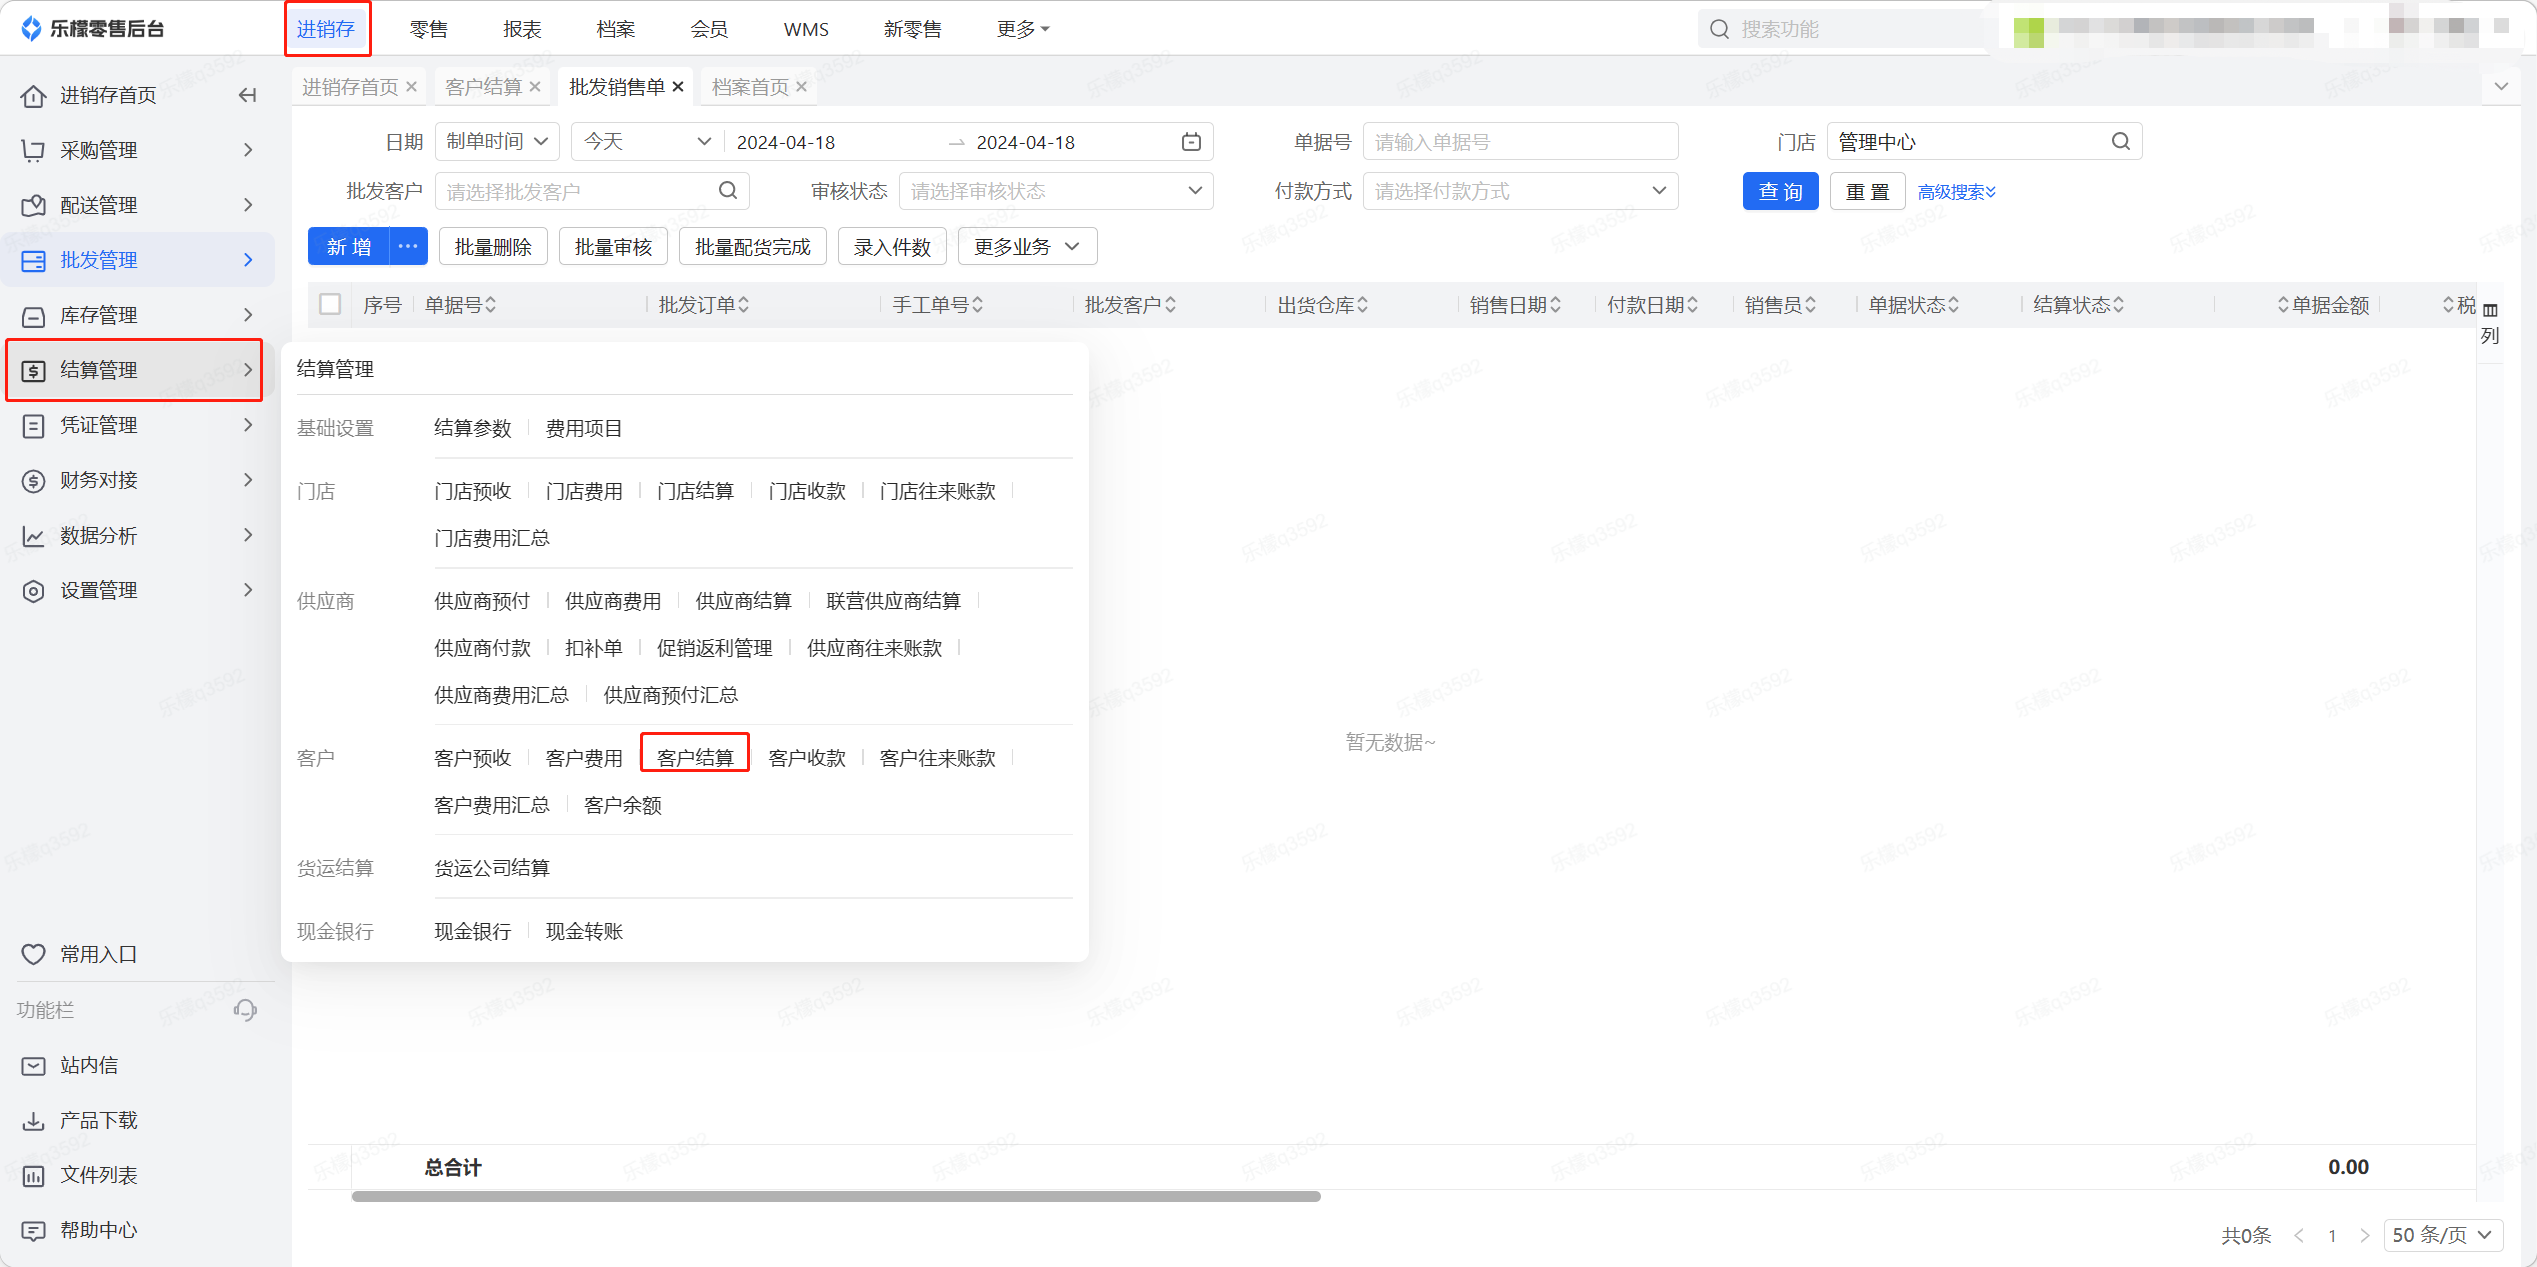The image size is (2537, 1267).
Task: Open the 会员 top menu
Action: [709, 29]
